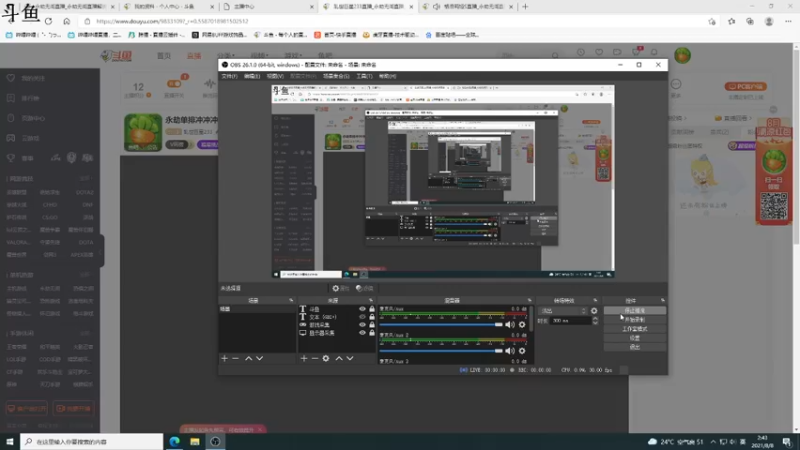Open OBS Studio from the taskbar
The height and width of the screenshot is (450, 800).
[x=215, y=441]
